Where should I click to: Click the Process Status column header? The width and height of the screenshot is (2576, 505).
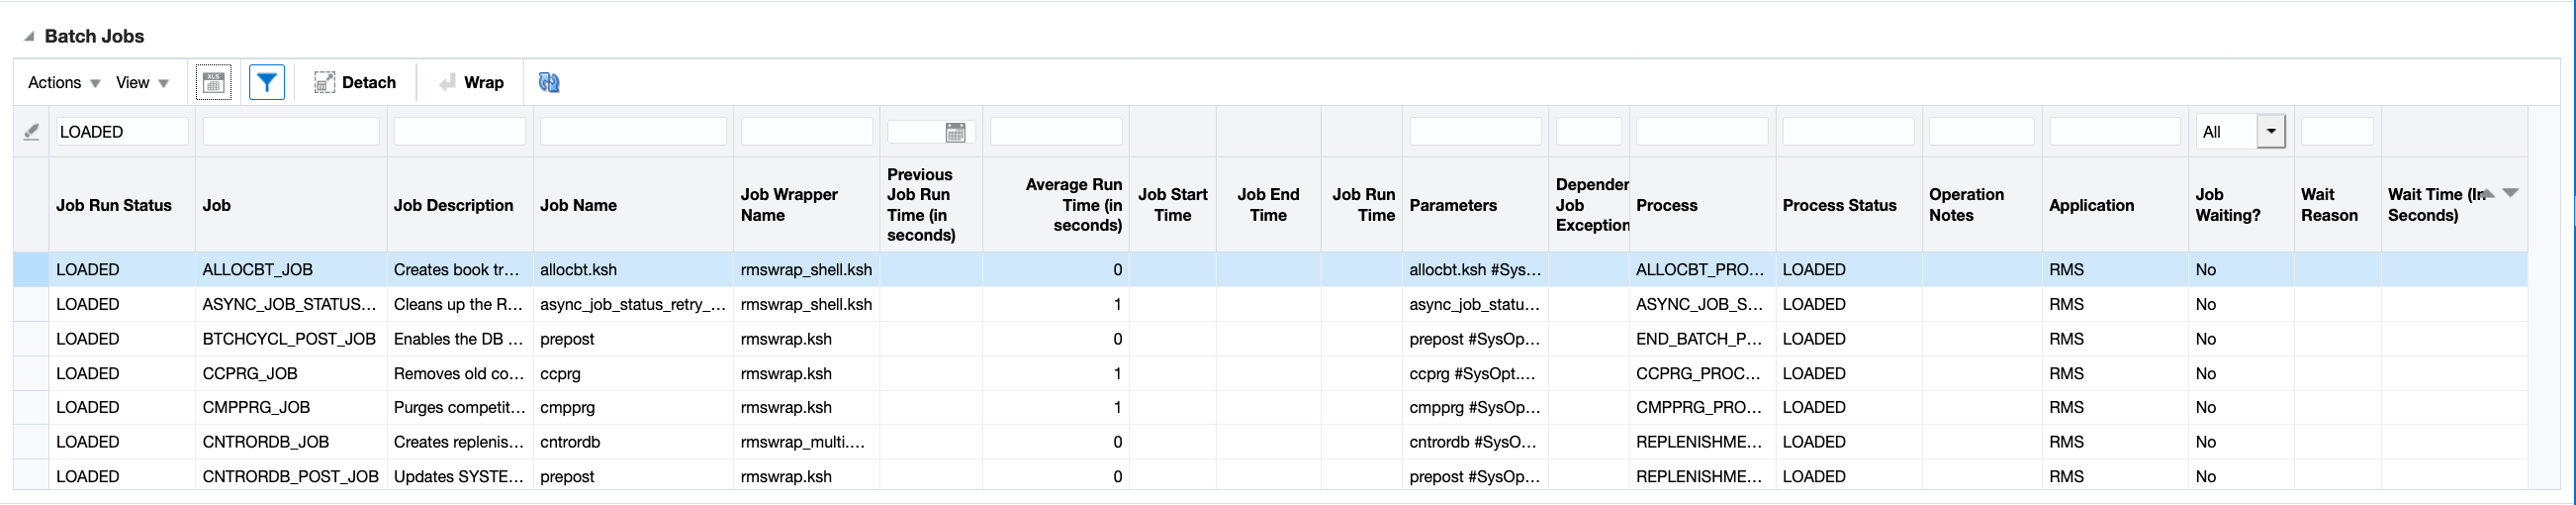pos(1839,205)
